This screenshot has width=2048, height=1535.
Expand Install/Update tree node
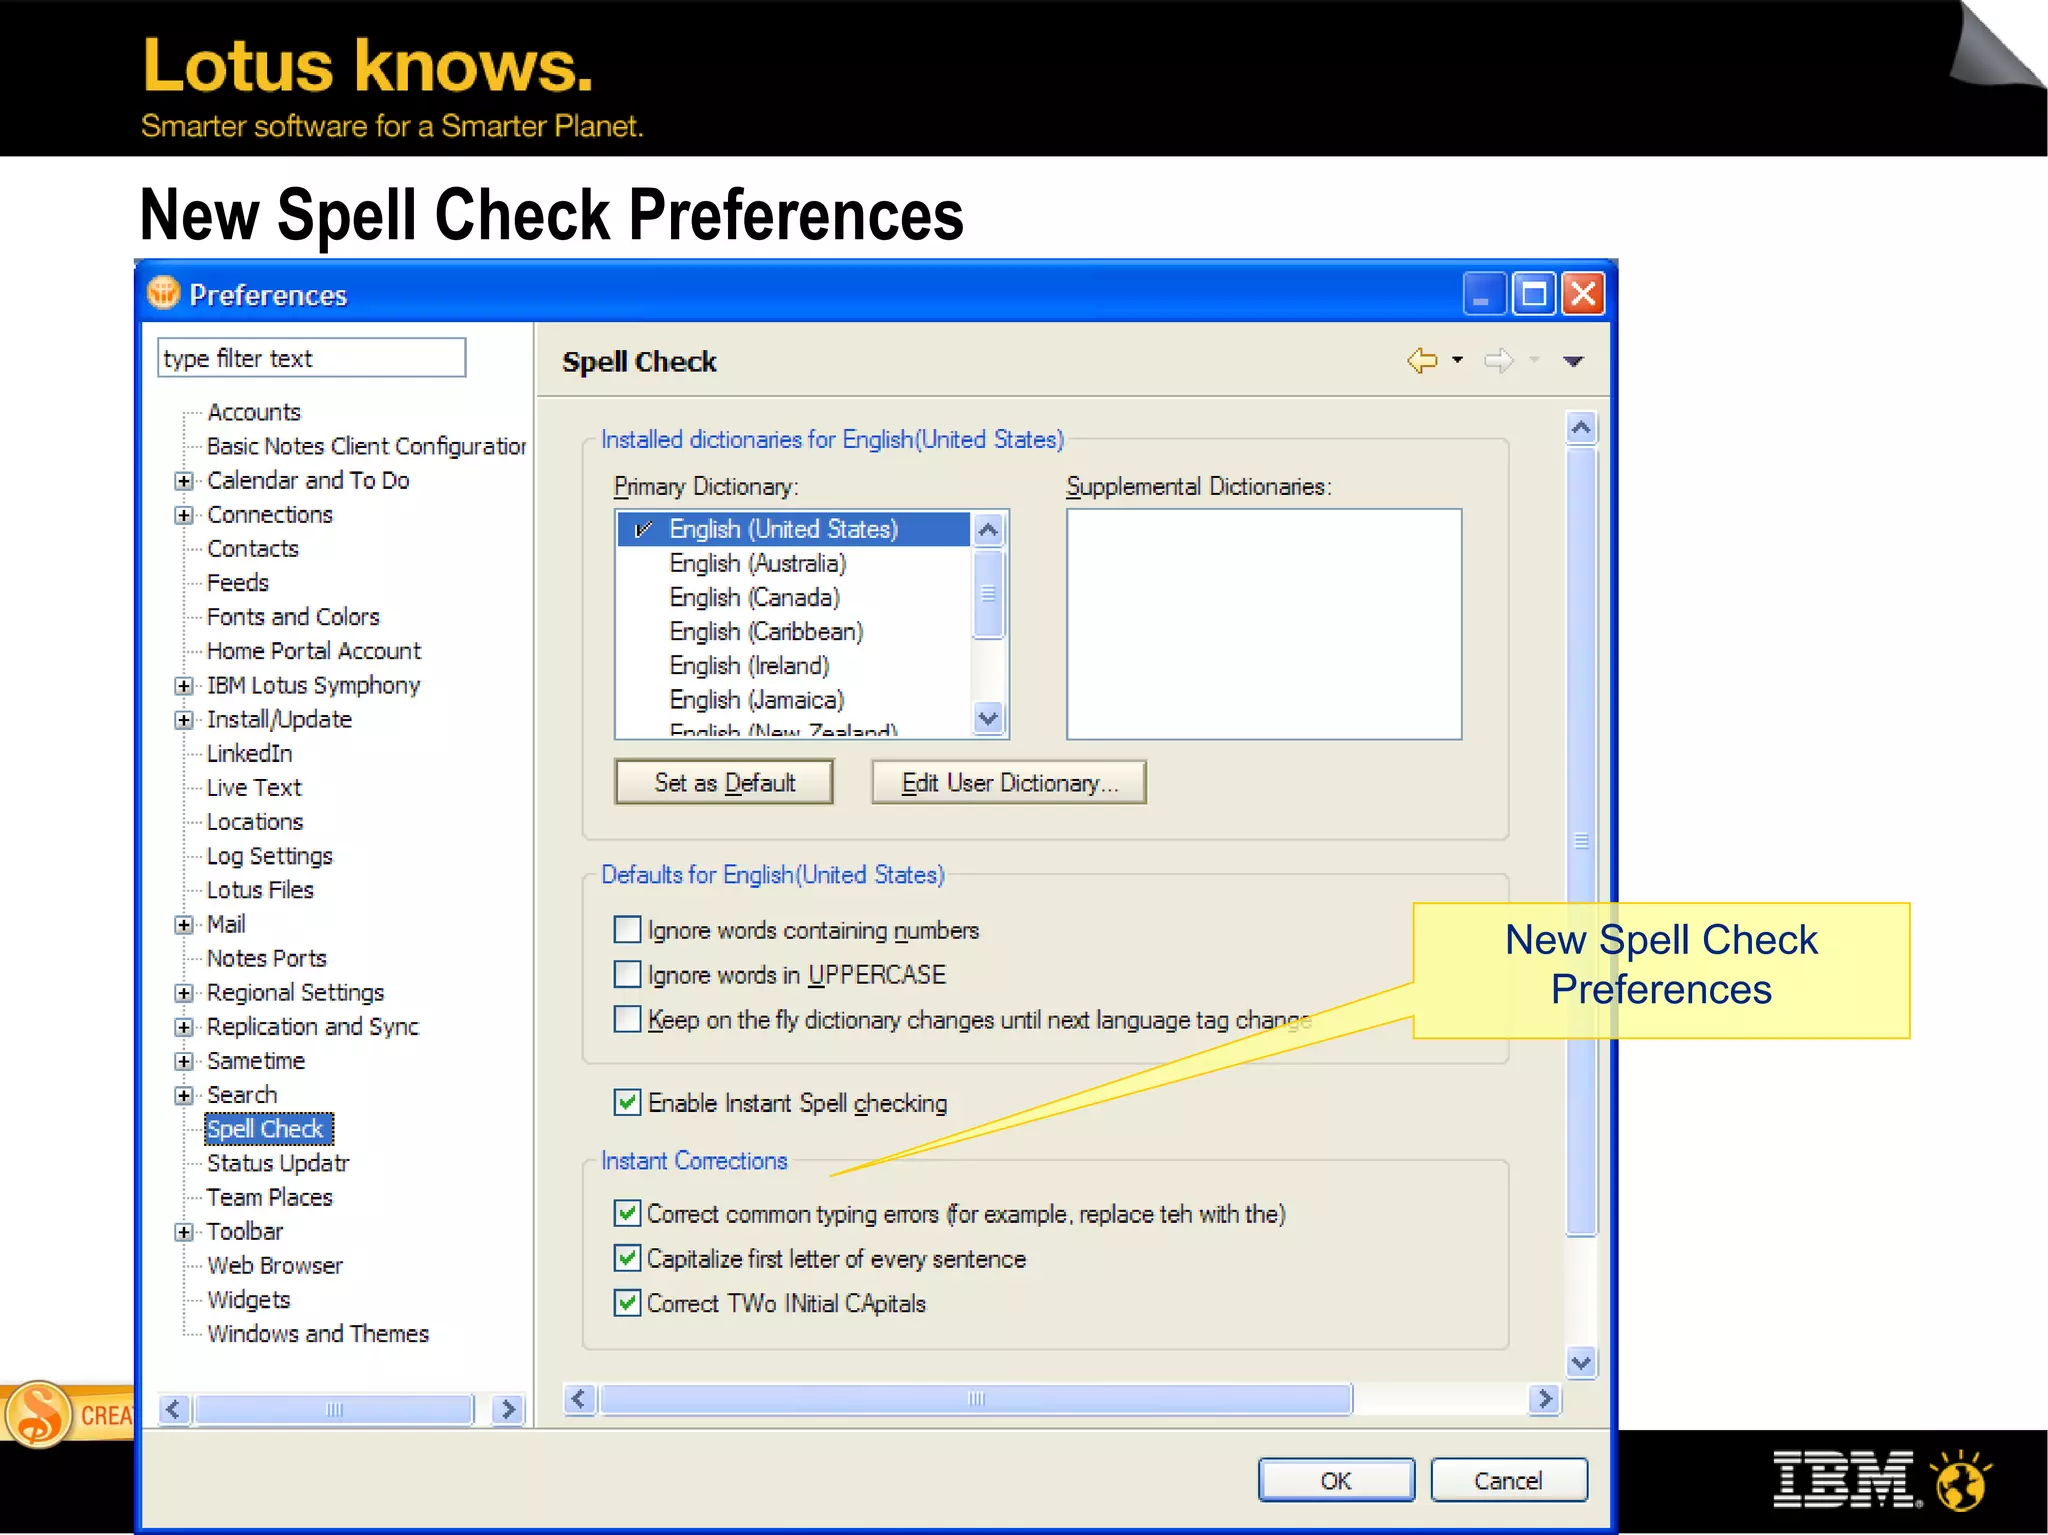pos(183,720)
